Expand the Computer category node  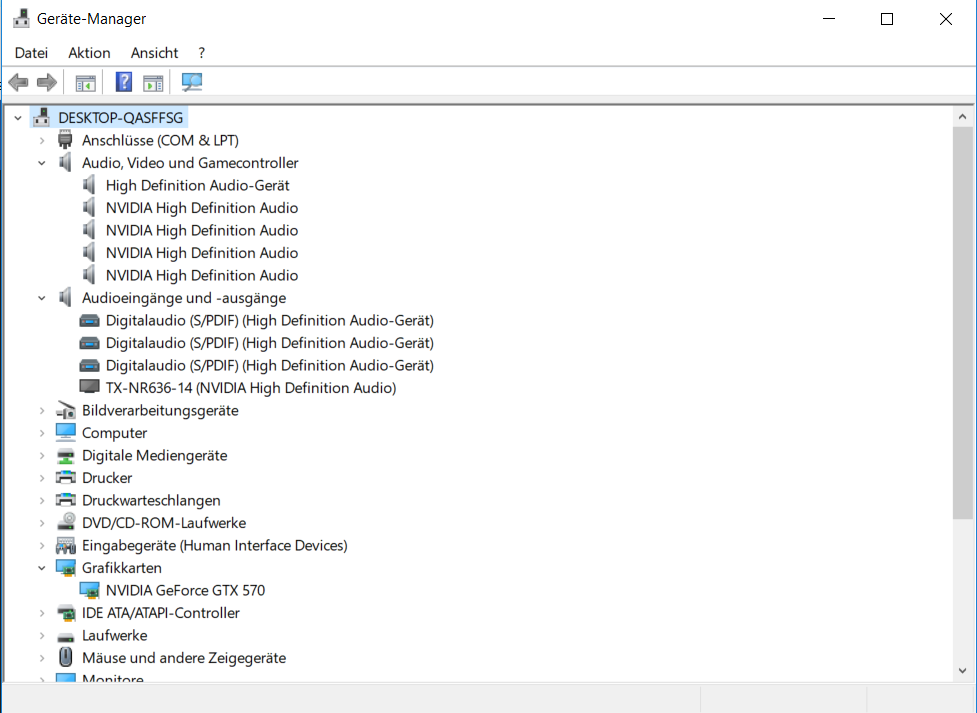point(42,433)
